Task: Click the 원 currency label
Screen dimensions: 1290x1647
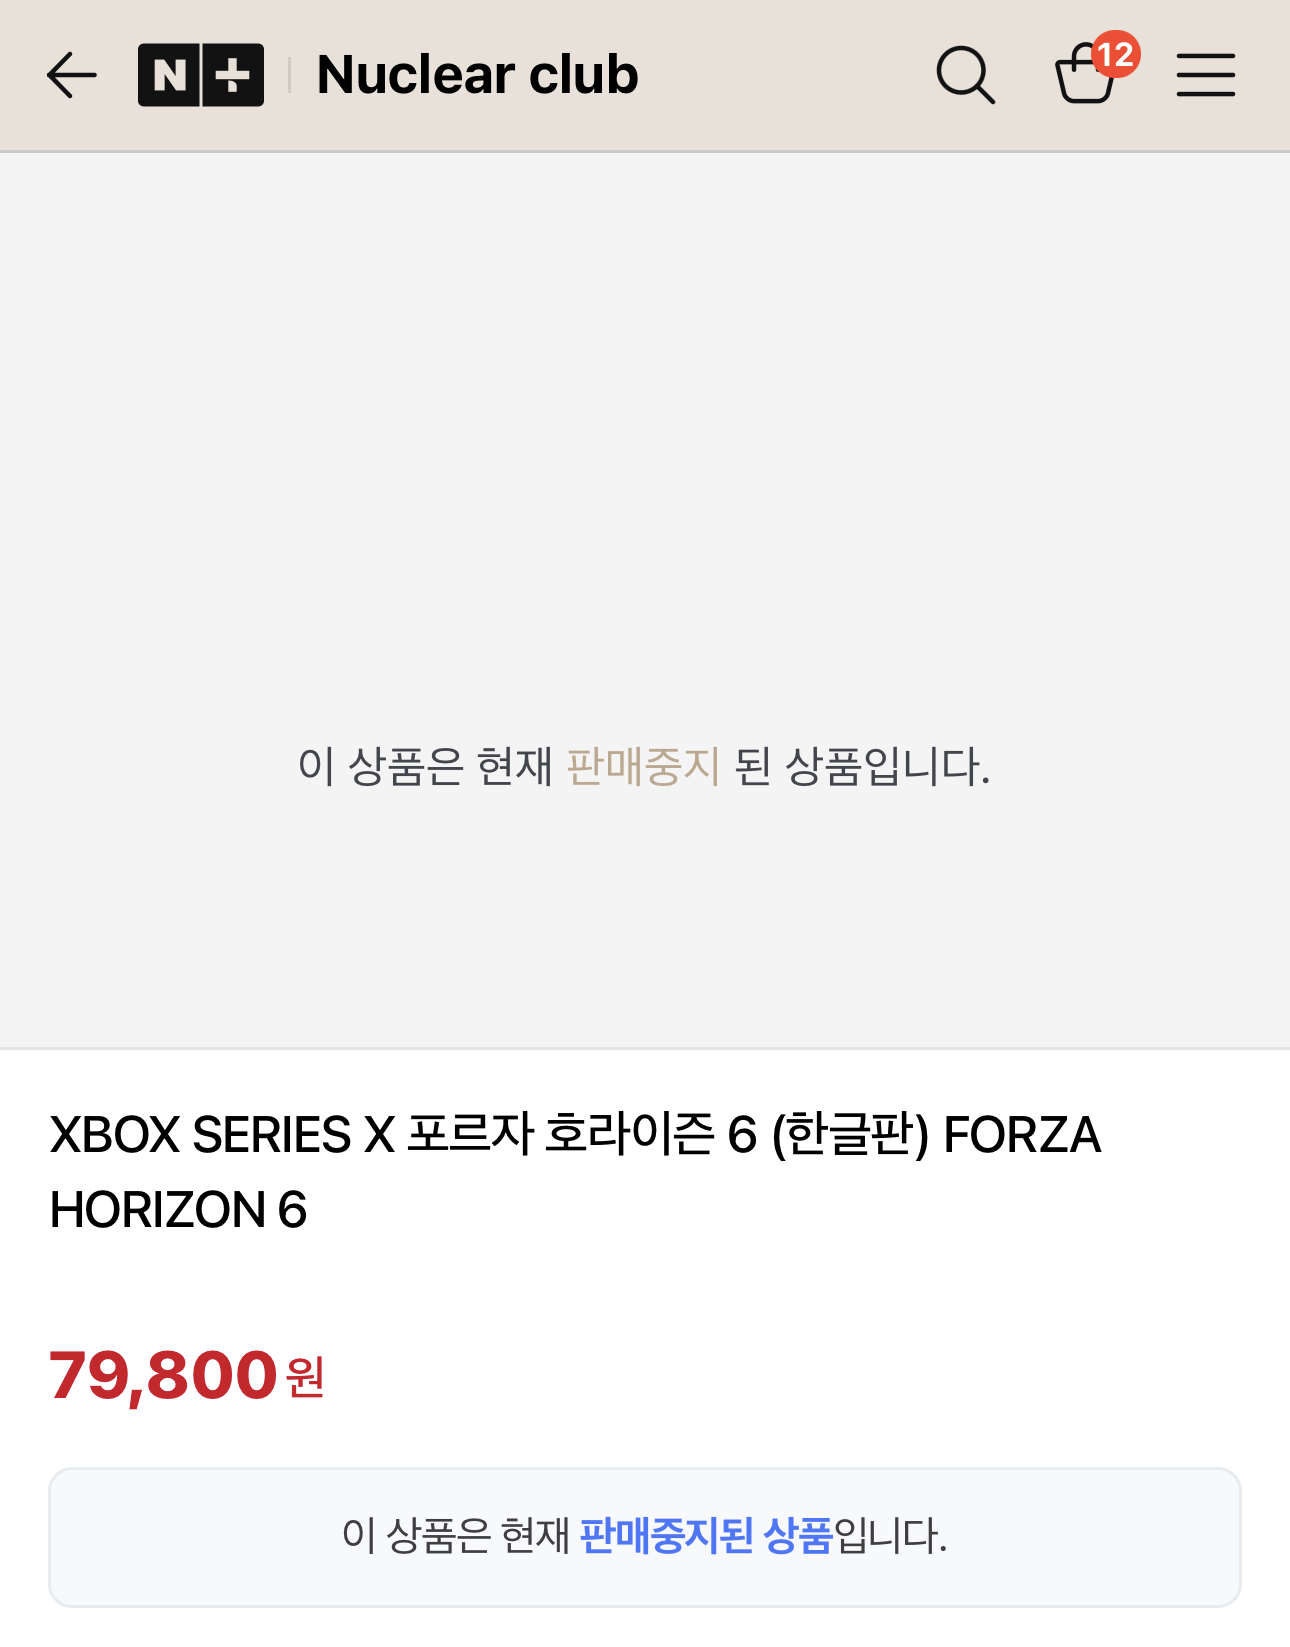Action: tap(305, 1378)
